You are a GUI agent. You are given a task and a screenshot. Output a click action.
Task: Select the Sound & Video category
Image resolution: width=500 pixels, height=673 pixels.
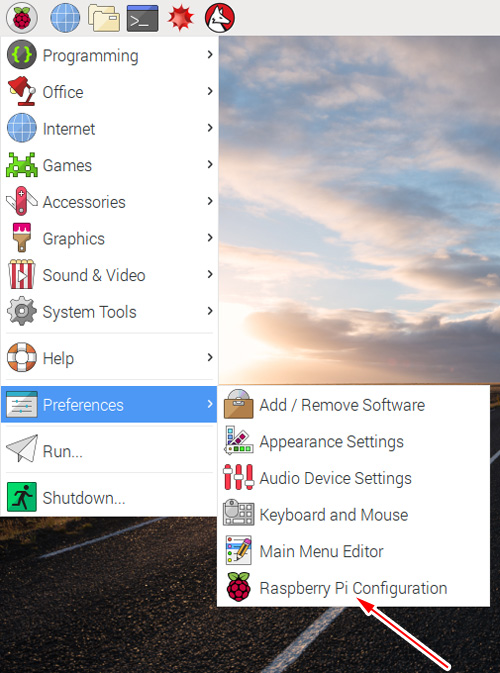click(109, 275)
